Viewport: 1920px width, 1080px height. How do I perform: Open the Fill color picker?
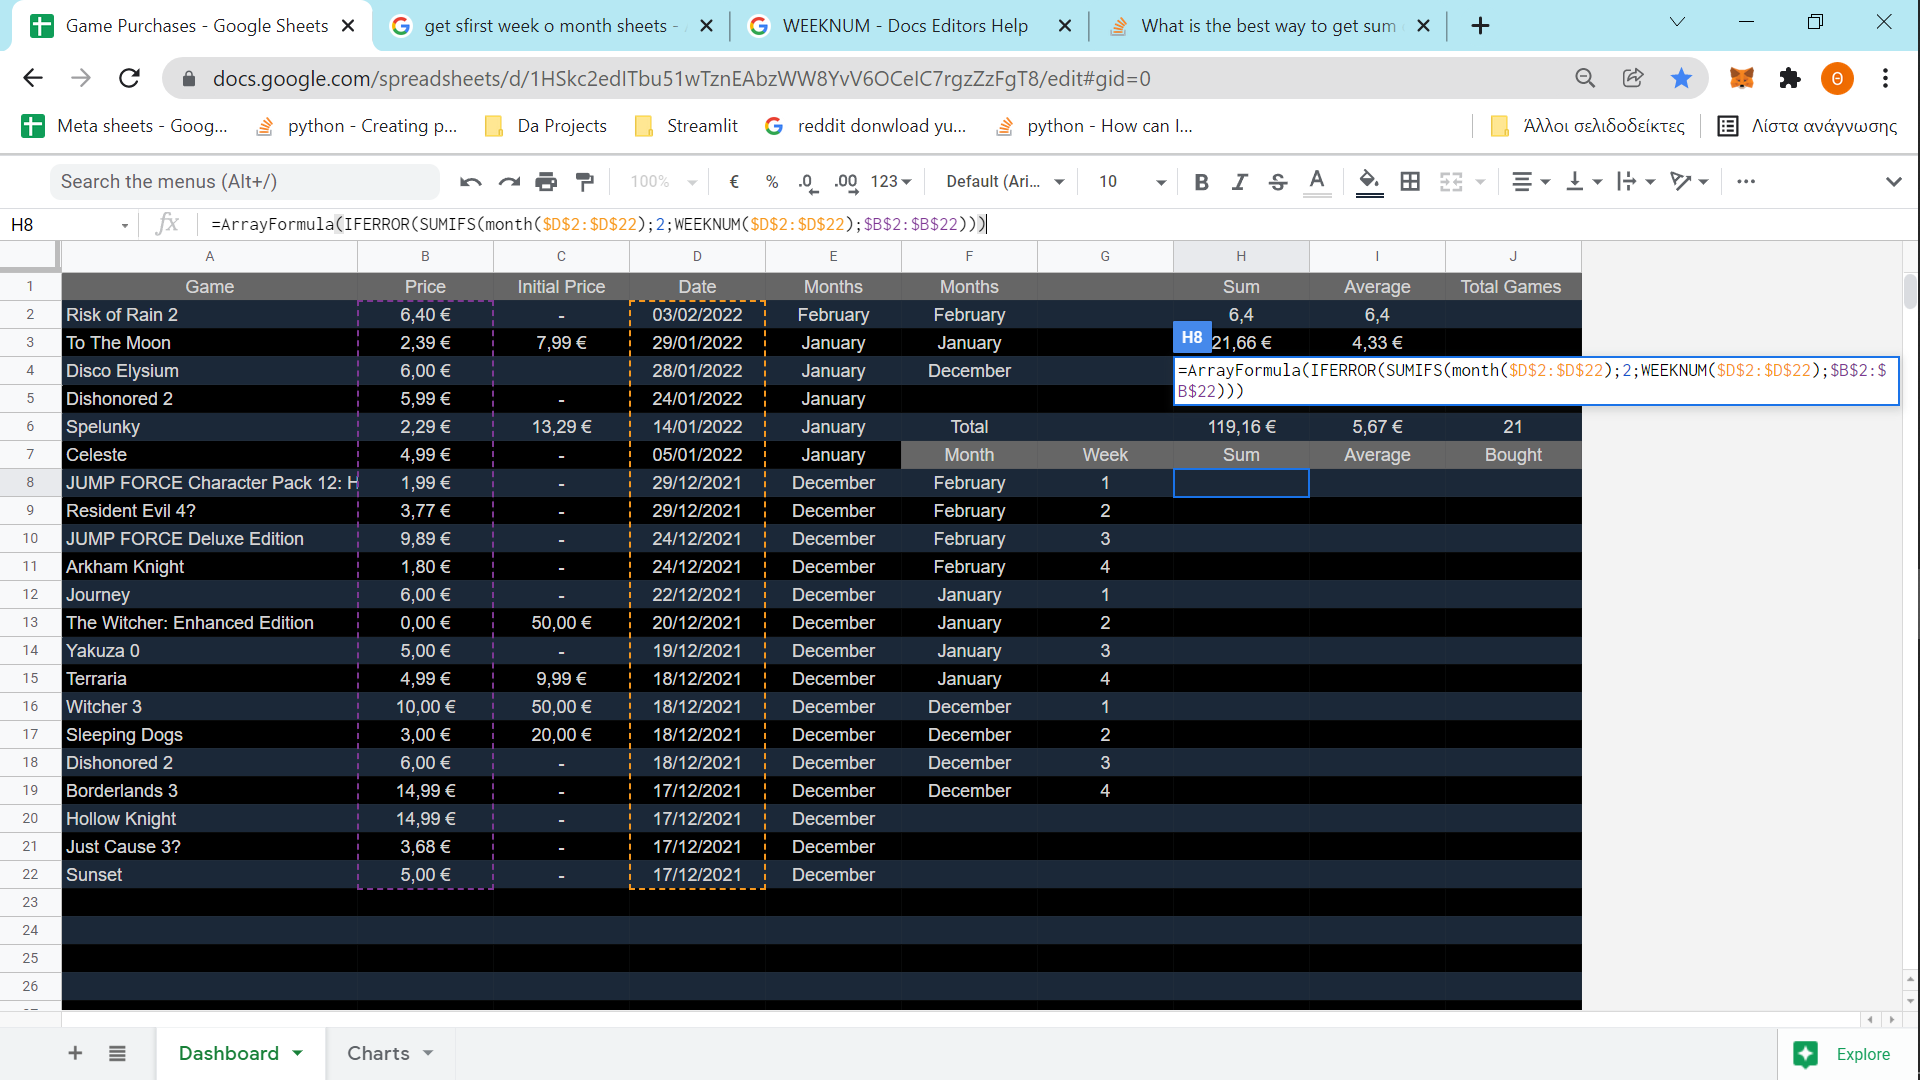(1369, 182)
